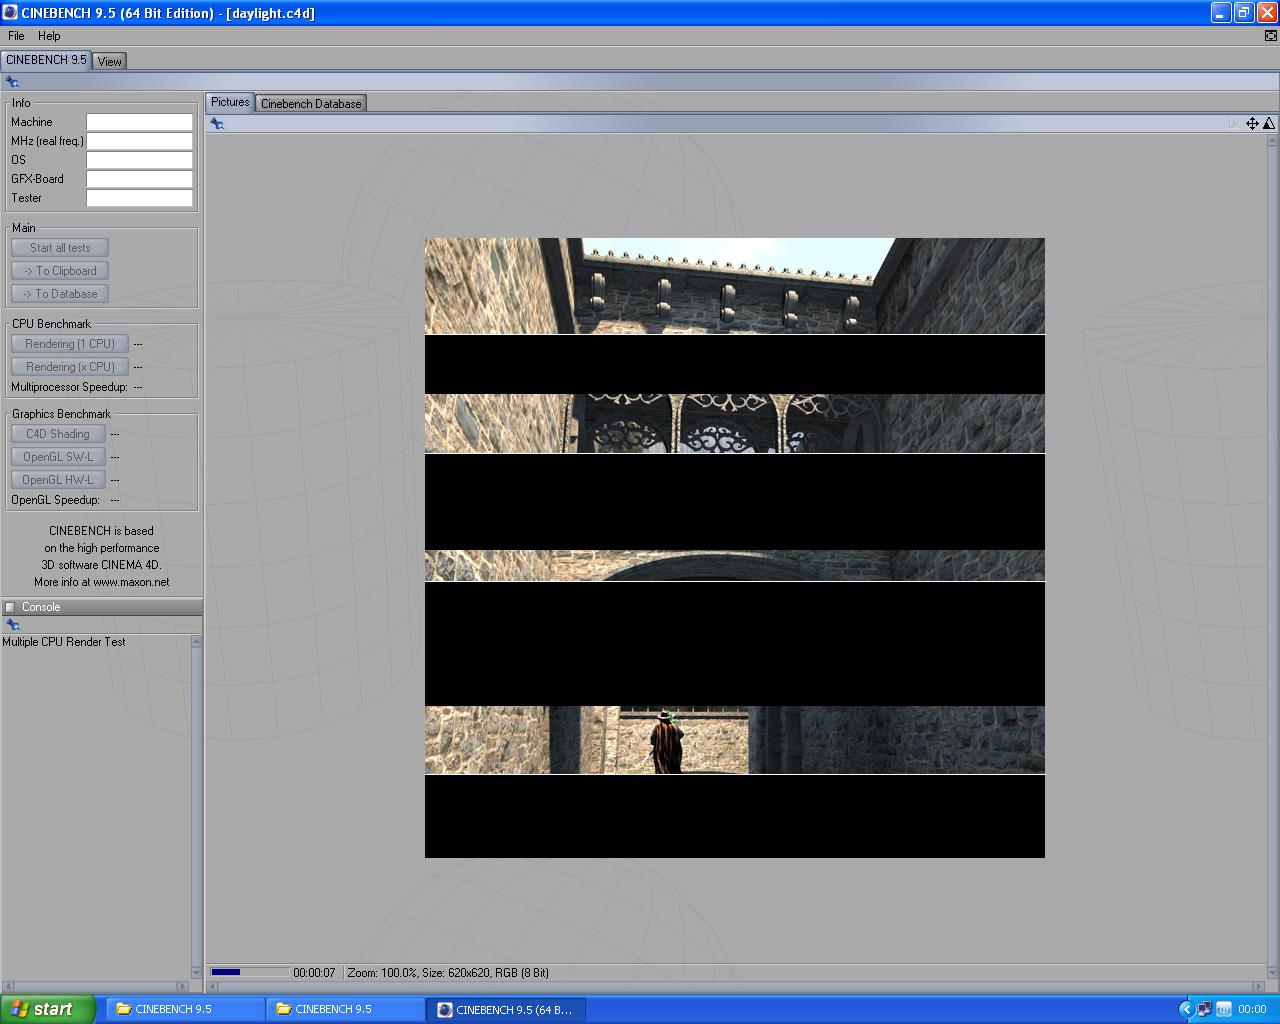Click the render progress bar in the status bar
Viewport: 1280px width, 1024px height.
pos(249,972)
